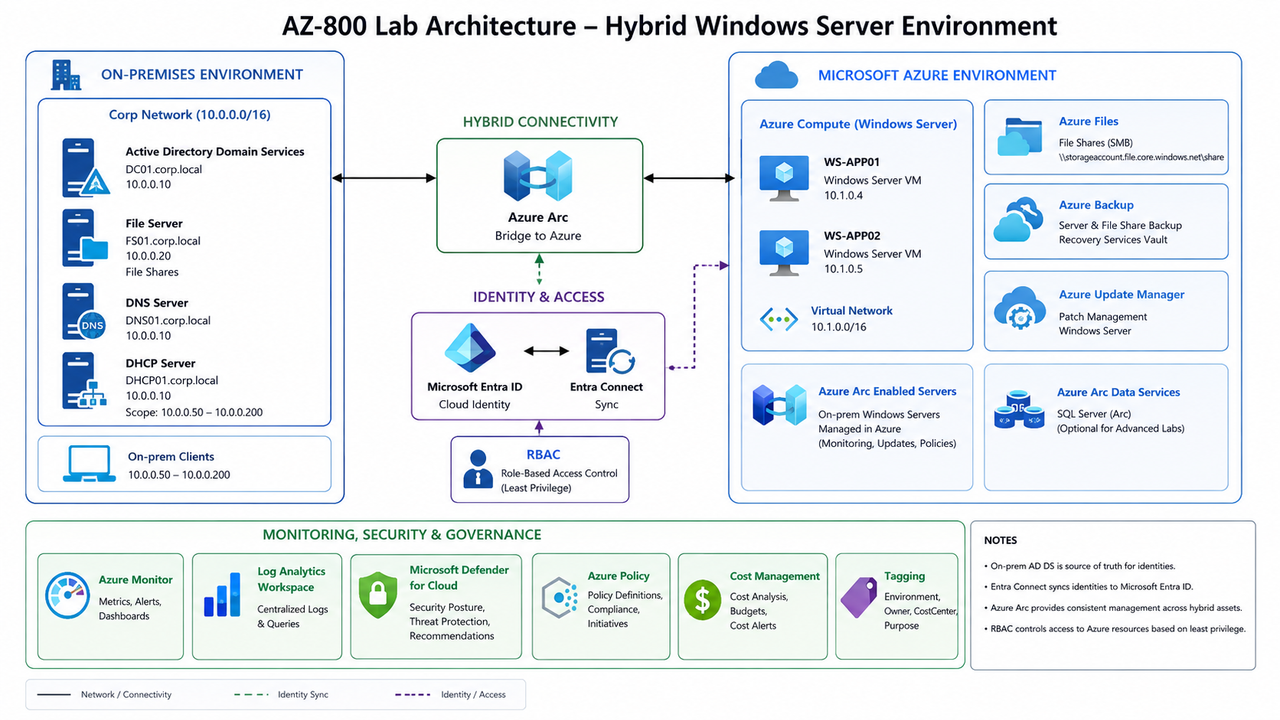Image resolution: width=1280 pixels, height=720 pixels.
Task: Click the Policy Definitions text
Action: 625,595
